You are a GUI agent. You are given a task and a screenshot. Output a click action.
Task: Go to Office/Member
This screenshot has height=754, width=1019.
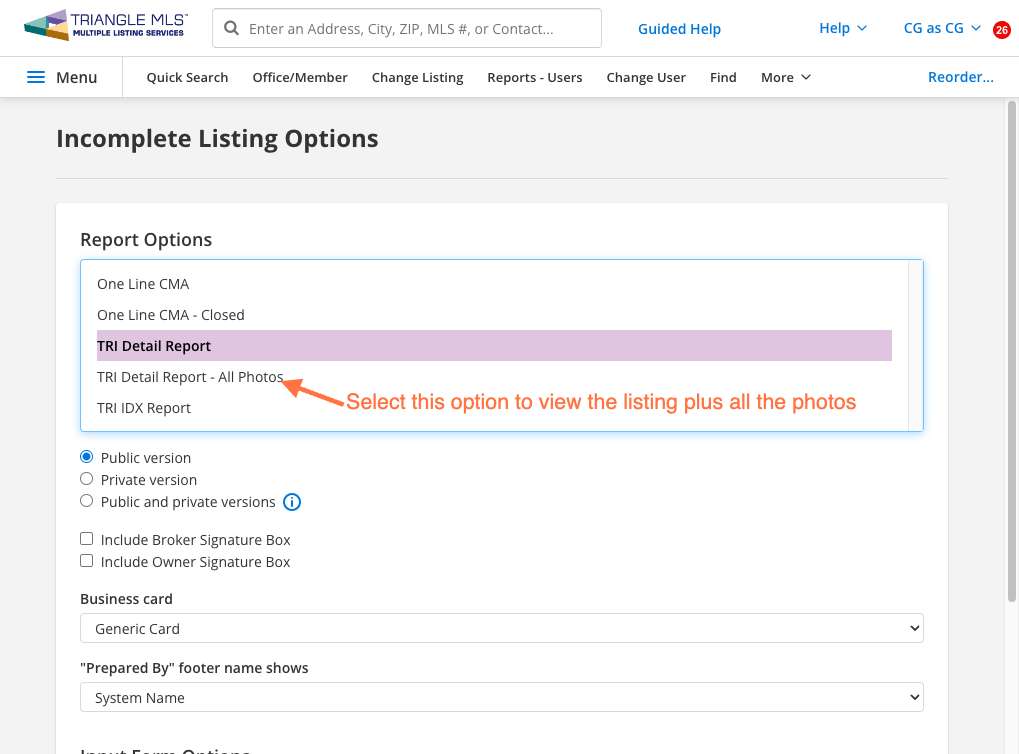pyautogui.click(x=300, y=77)
